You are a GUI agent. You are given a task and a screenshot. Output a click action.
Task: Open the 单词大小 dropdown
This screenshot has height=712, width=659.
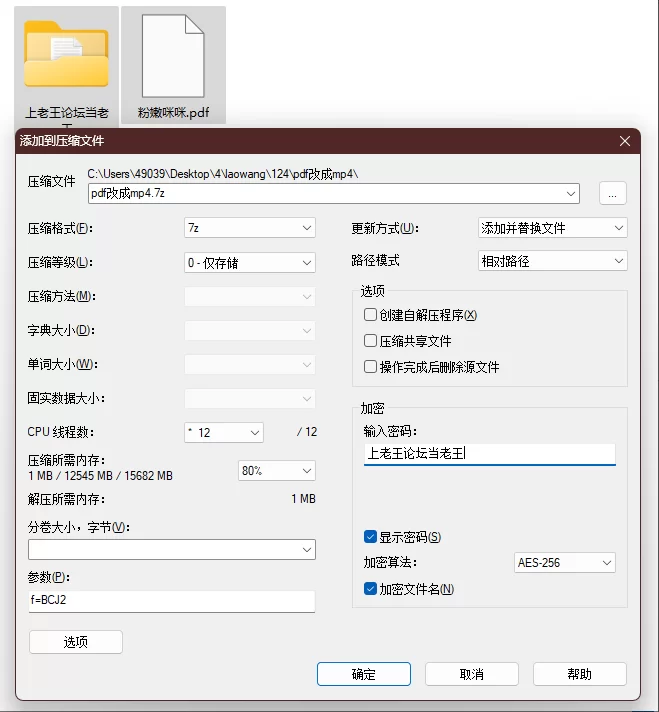(x=250, y=365)
